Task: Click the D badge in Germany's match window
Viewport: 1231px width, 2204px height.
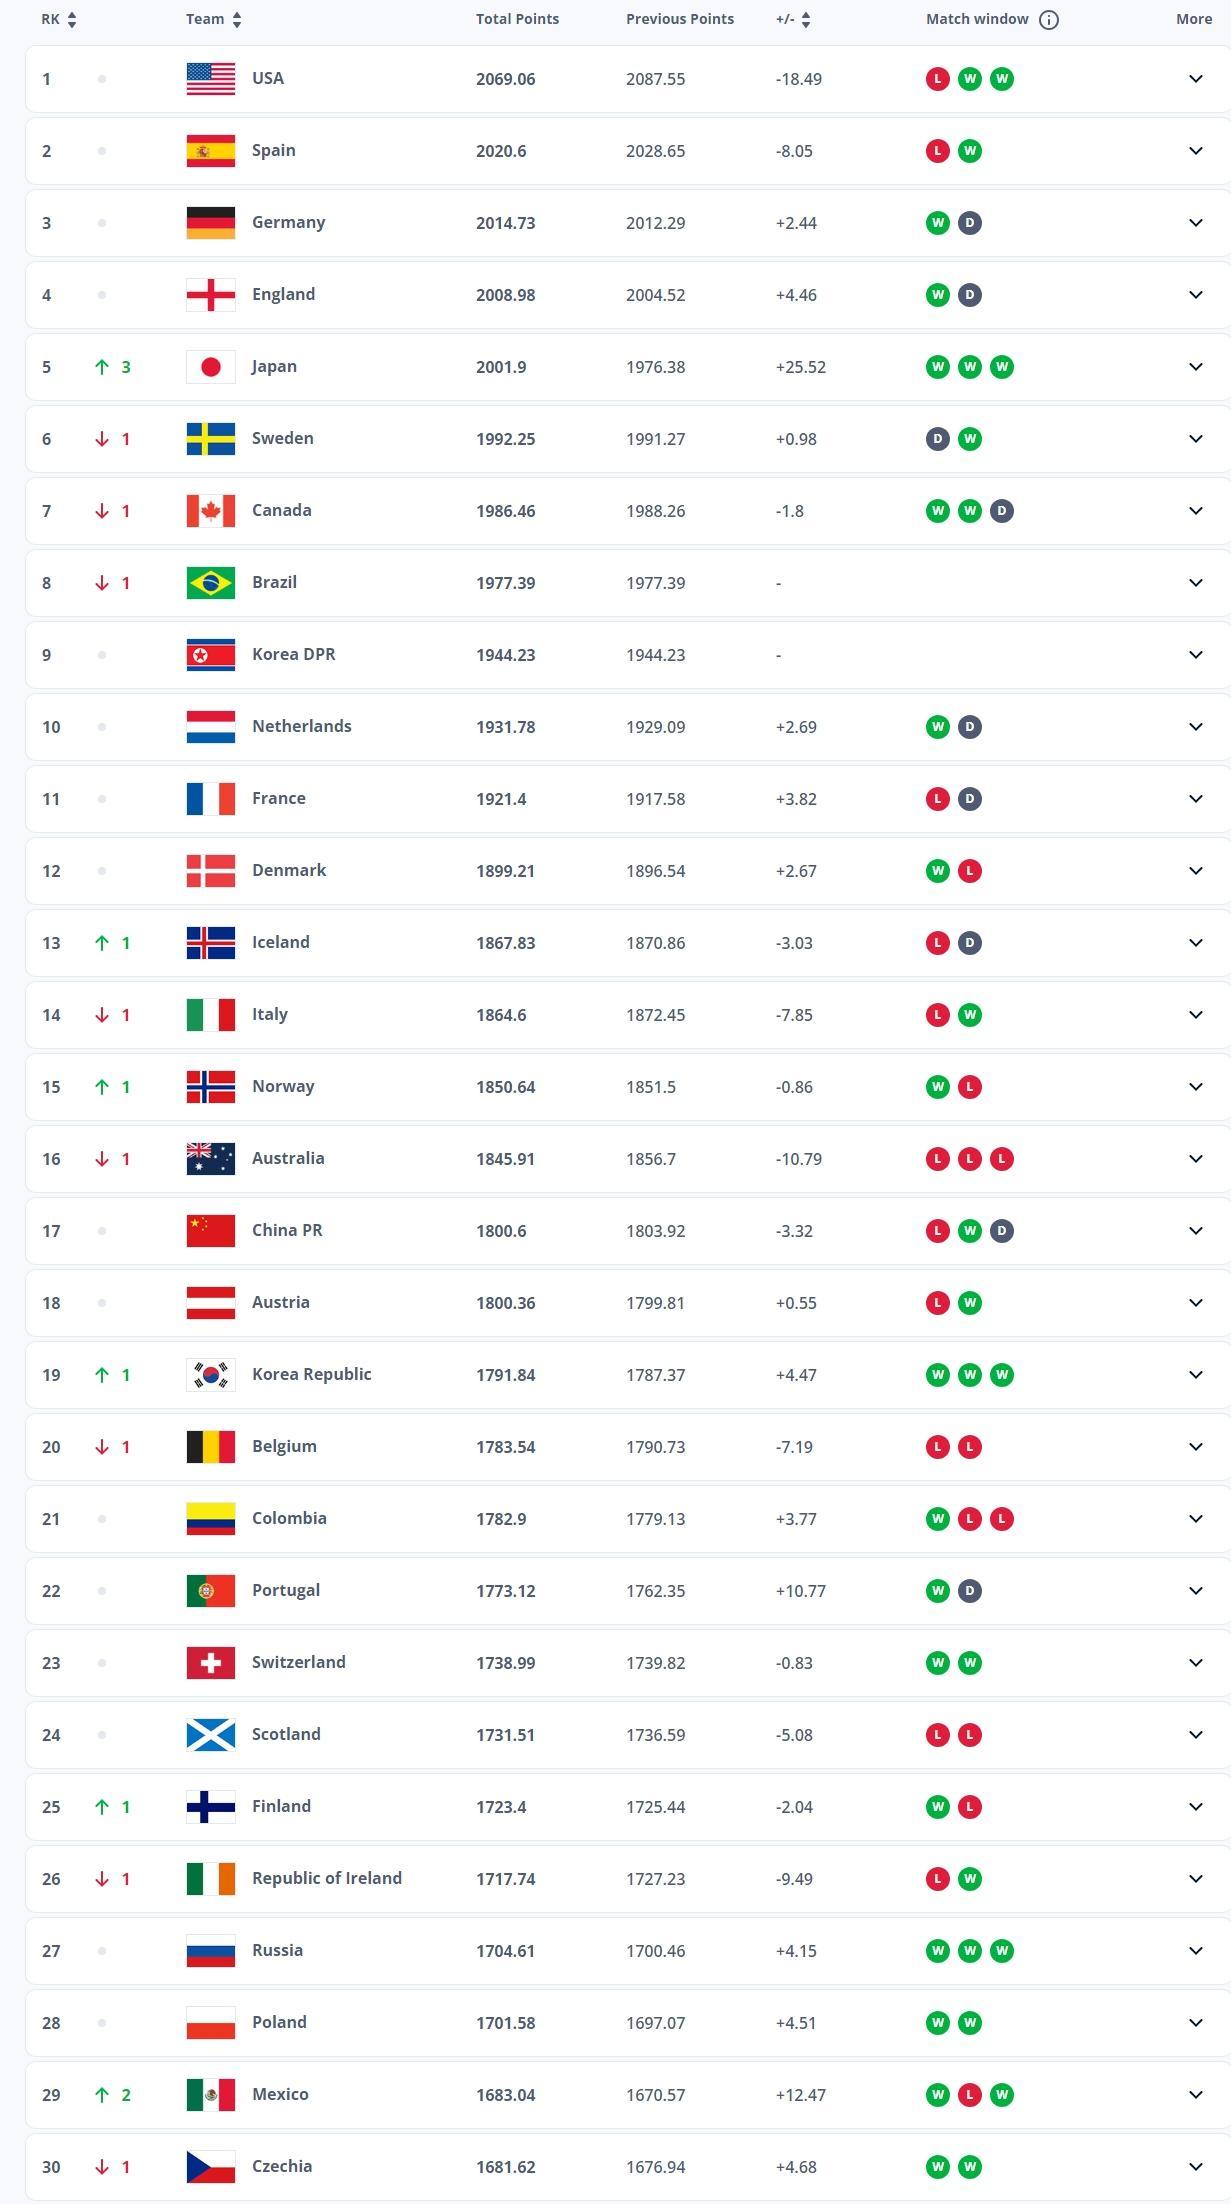Action: click(968, 222)
